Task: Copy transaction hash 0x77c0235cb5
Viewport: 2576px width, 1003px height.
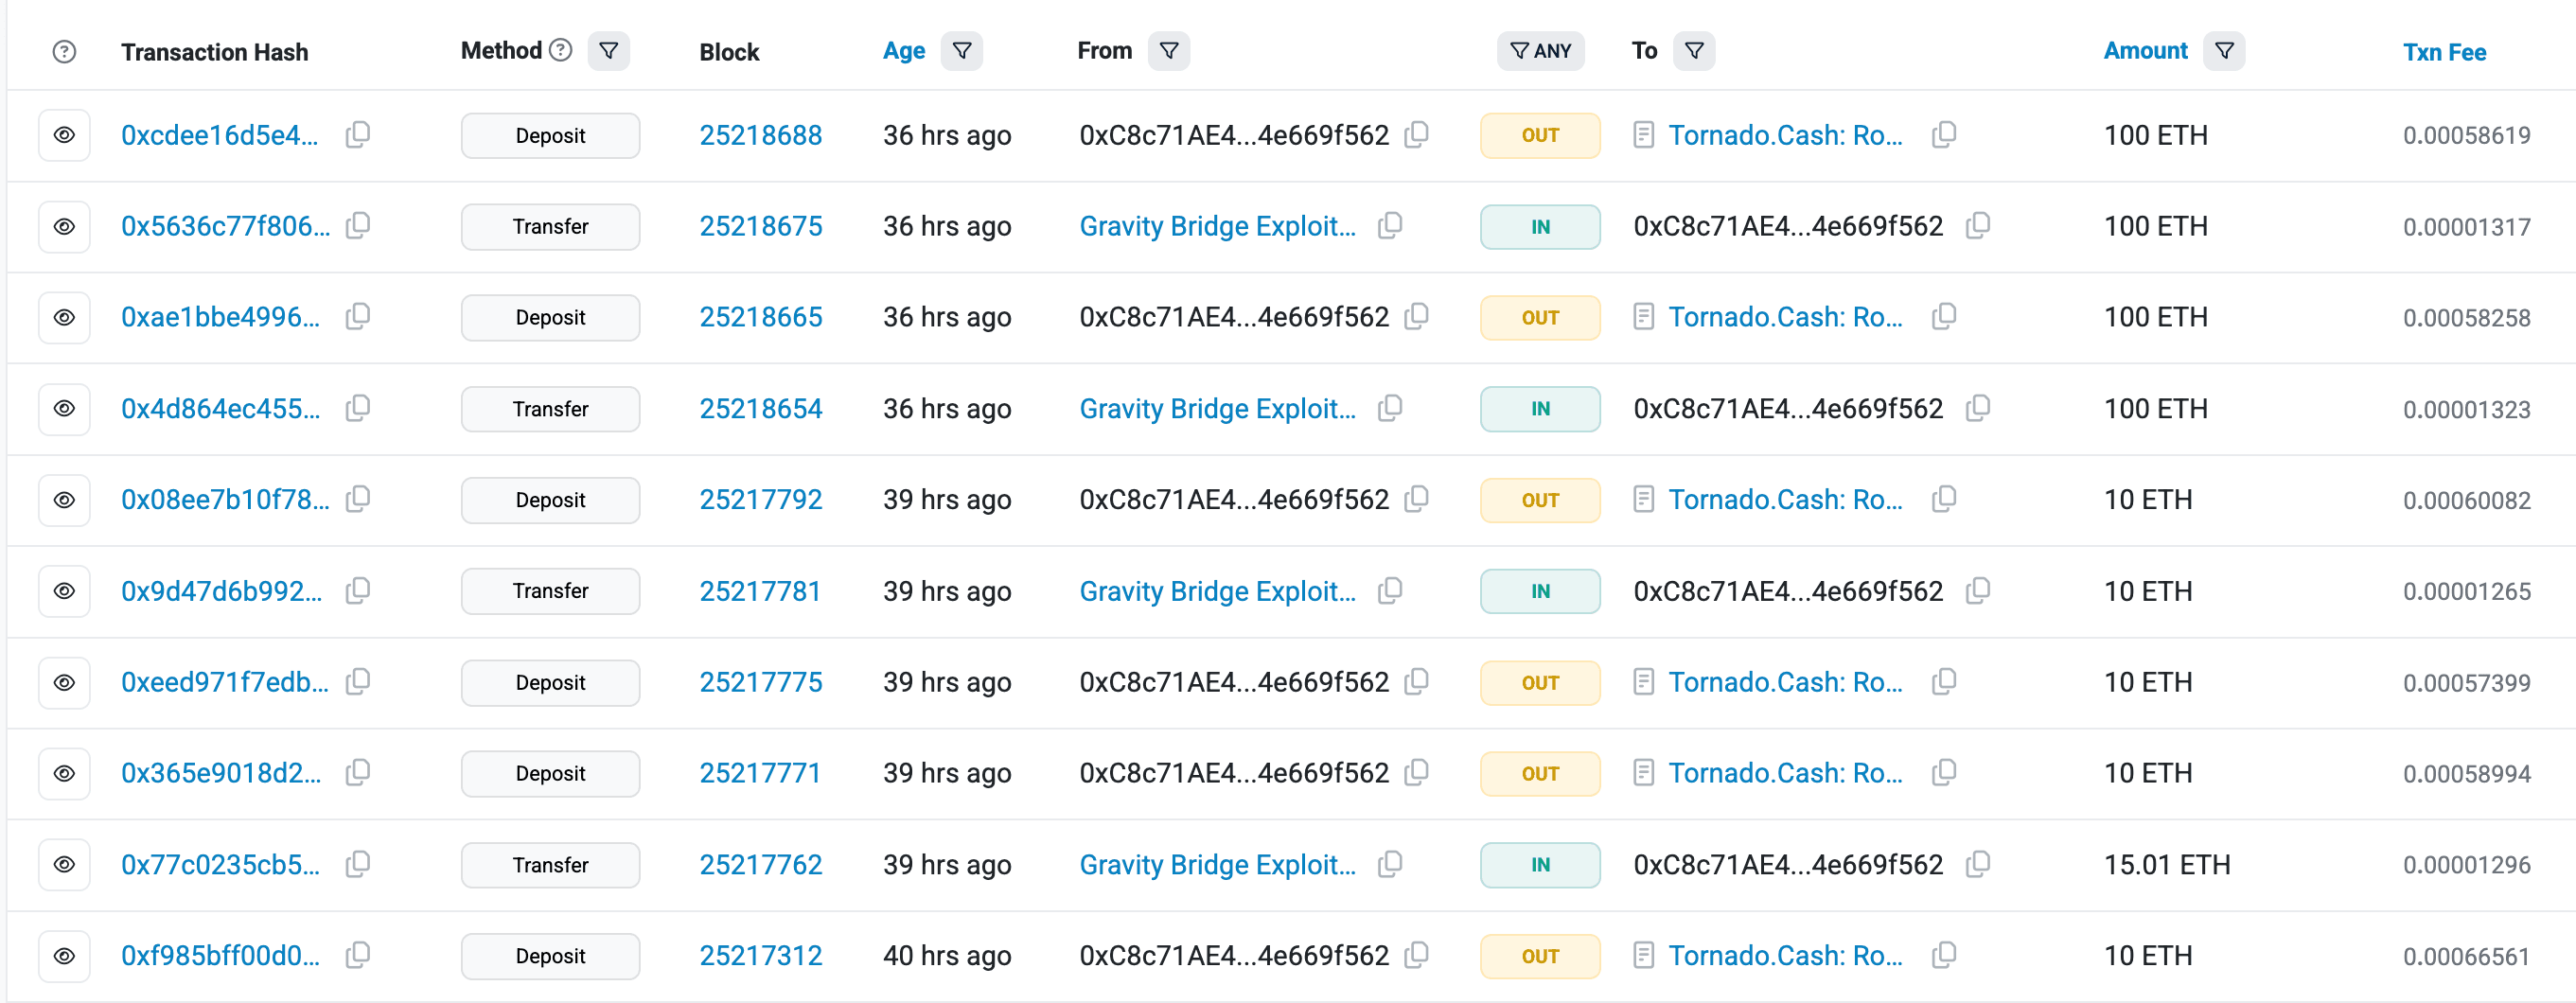Action: [x=358, y=864]
